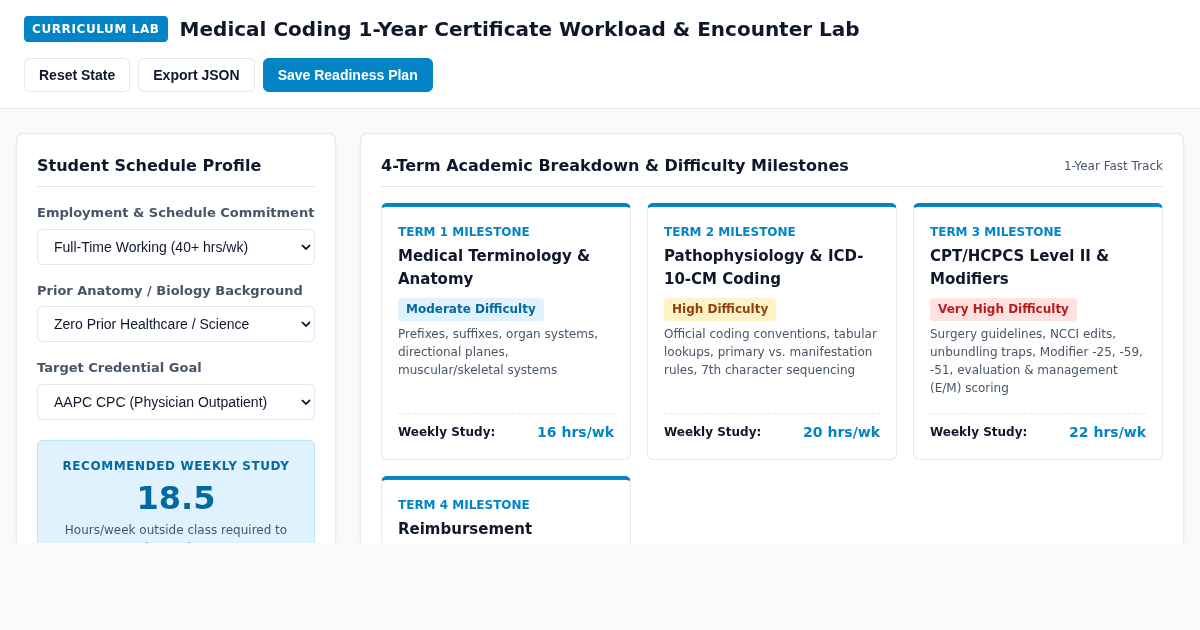Open Prior Anatomy / Biology Background dropdown
Image resolution: width=1200 pixels, height=630 pixels.
pyautogui.click(x=176, y=324)
